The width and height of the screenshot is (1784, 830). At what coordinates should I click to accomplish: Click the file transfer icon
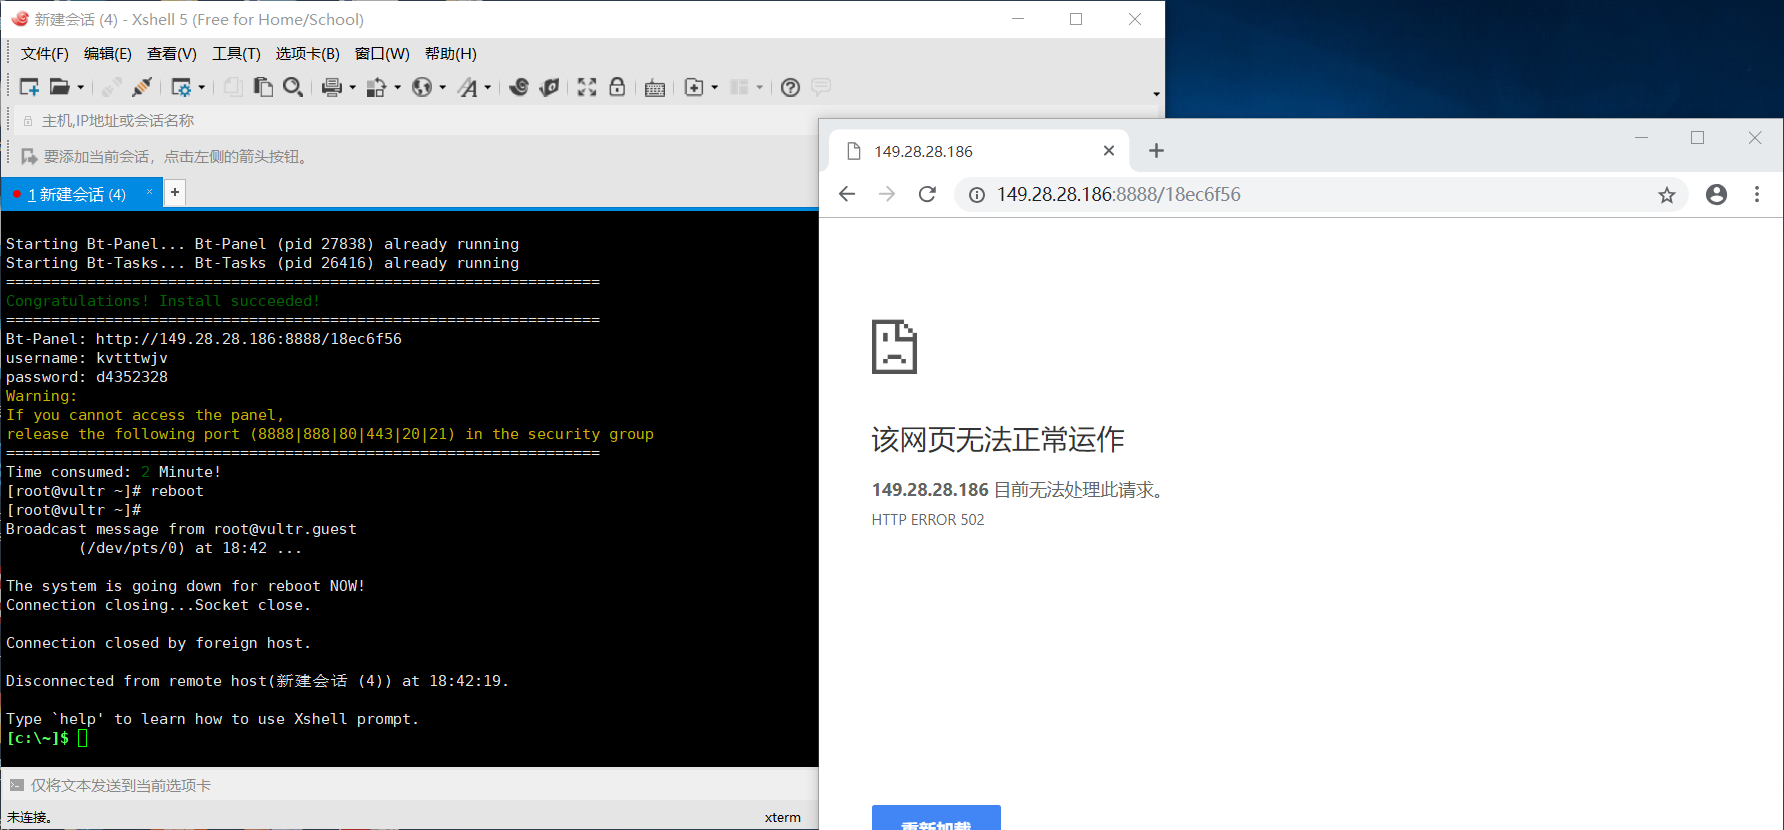(x=376, y=87)
